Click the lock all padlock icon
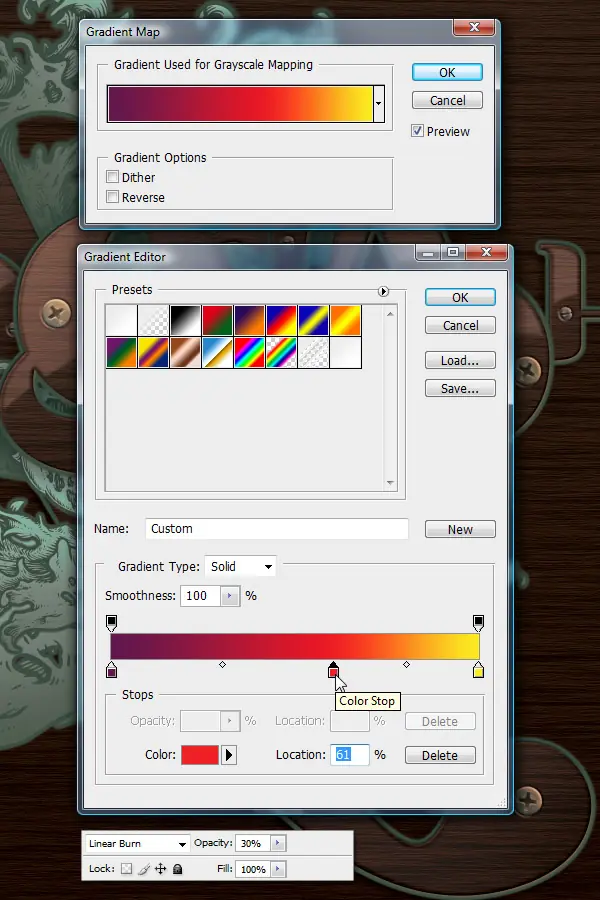Viewport: 600px width, 900px height. click(177, 868)
